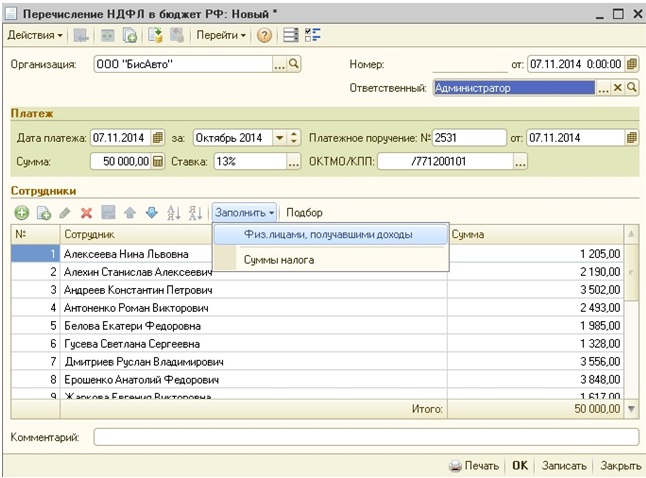
Task: Click the search icon next to Ответственный
Action: click(632, 88)
